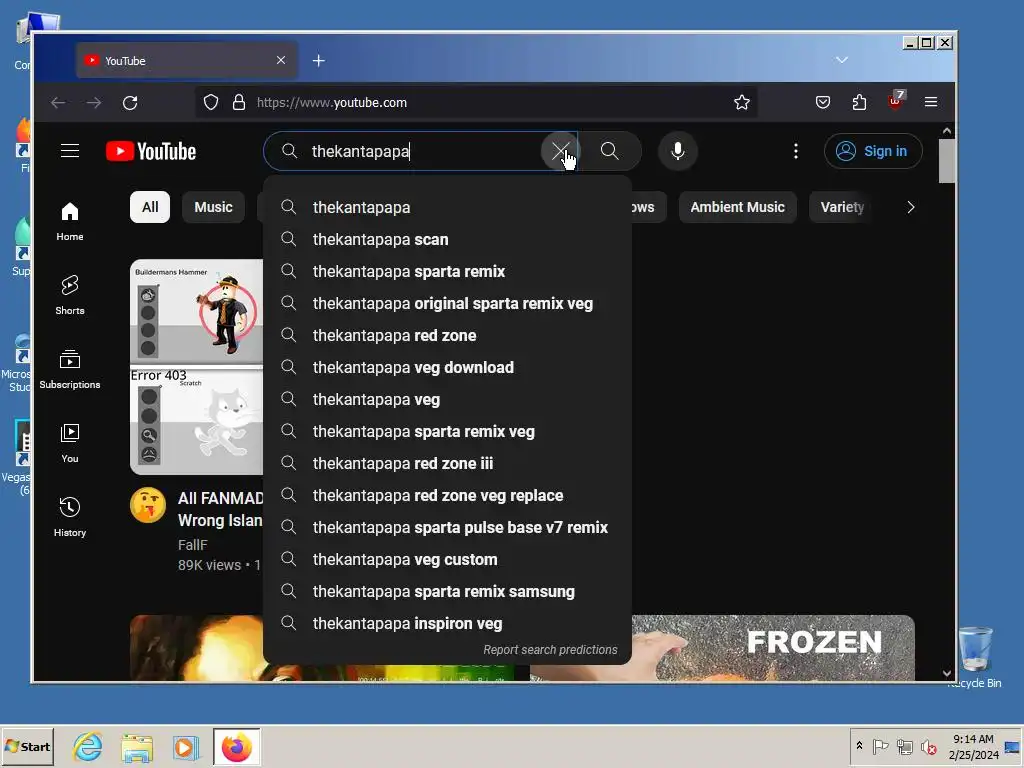This screenshot has height=768, width=1024.
Task: Select suggestion 'thekantapapa veg'
Action: tap(447, 400)
